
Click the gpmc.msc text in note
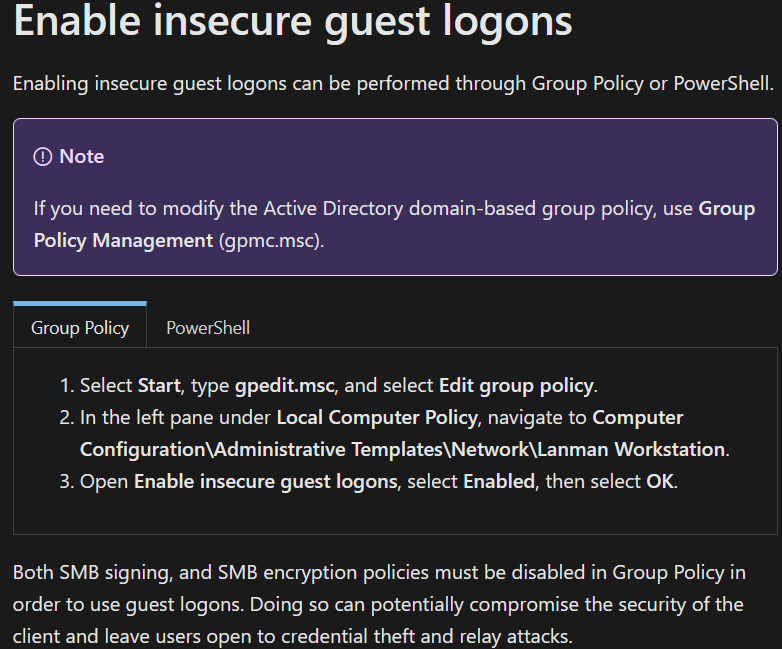click(x=269, y=240)
